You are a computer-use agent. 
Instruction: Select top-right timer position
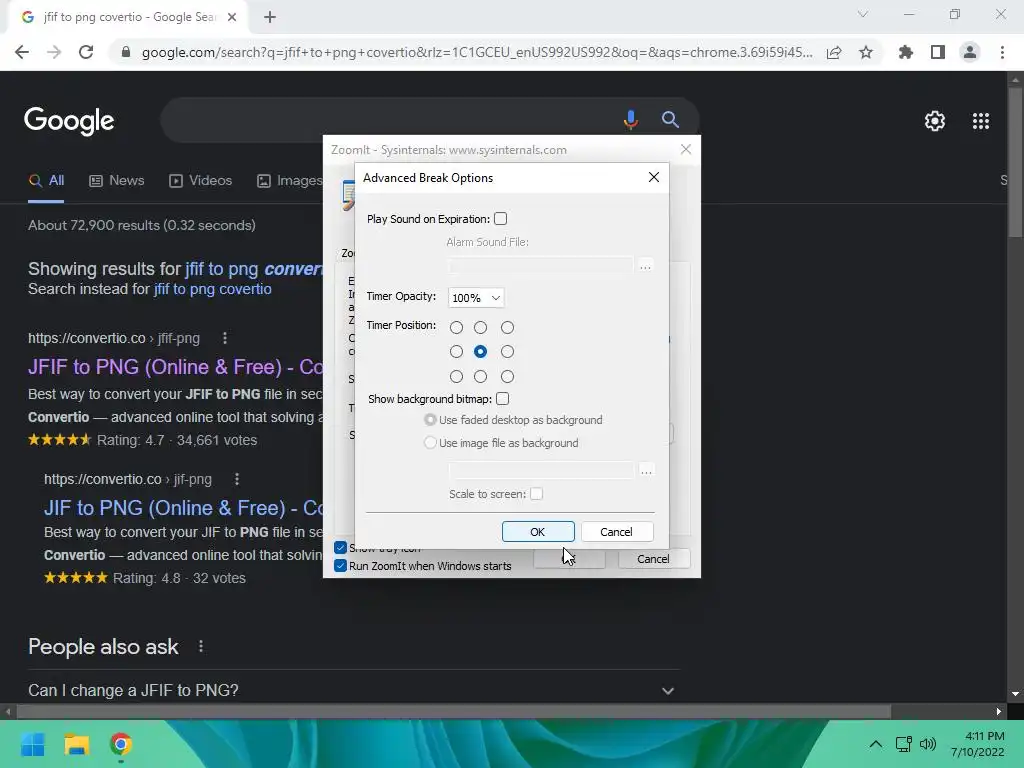tap(507, 327)
